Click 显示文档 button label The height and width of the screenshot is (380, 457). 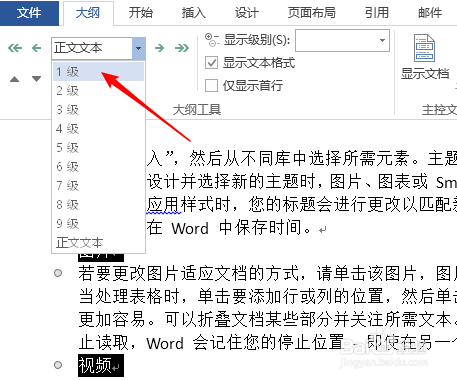(x=425, y=74)
